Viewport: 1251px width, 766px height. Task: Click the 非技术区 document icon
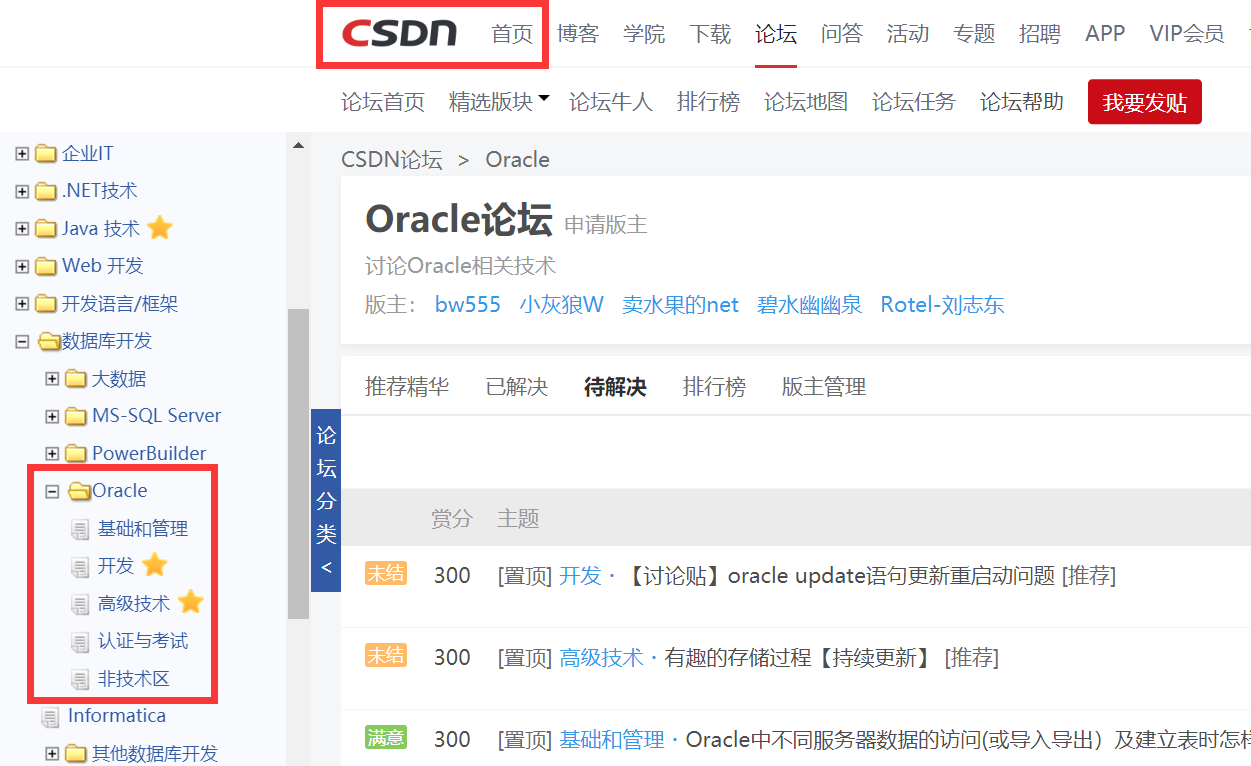(80, 680)
